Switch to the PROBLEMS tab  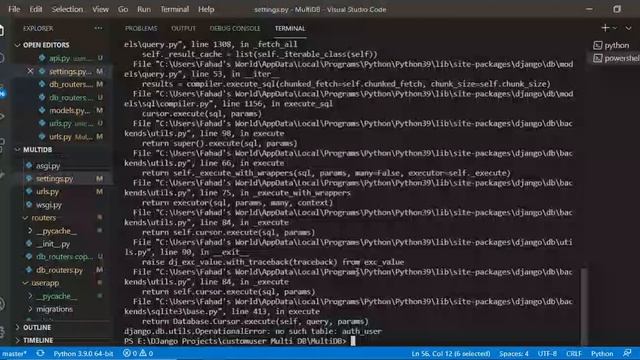[141, 29]
